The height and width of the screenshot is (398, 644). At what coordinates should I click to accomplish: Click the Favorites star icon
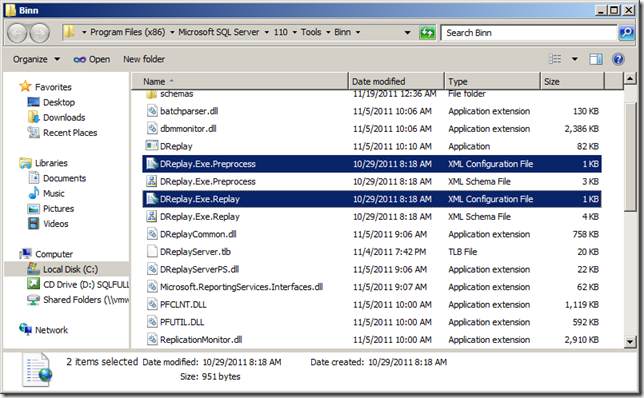tap(25, 86)
